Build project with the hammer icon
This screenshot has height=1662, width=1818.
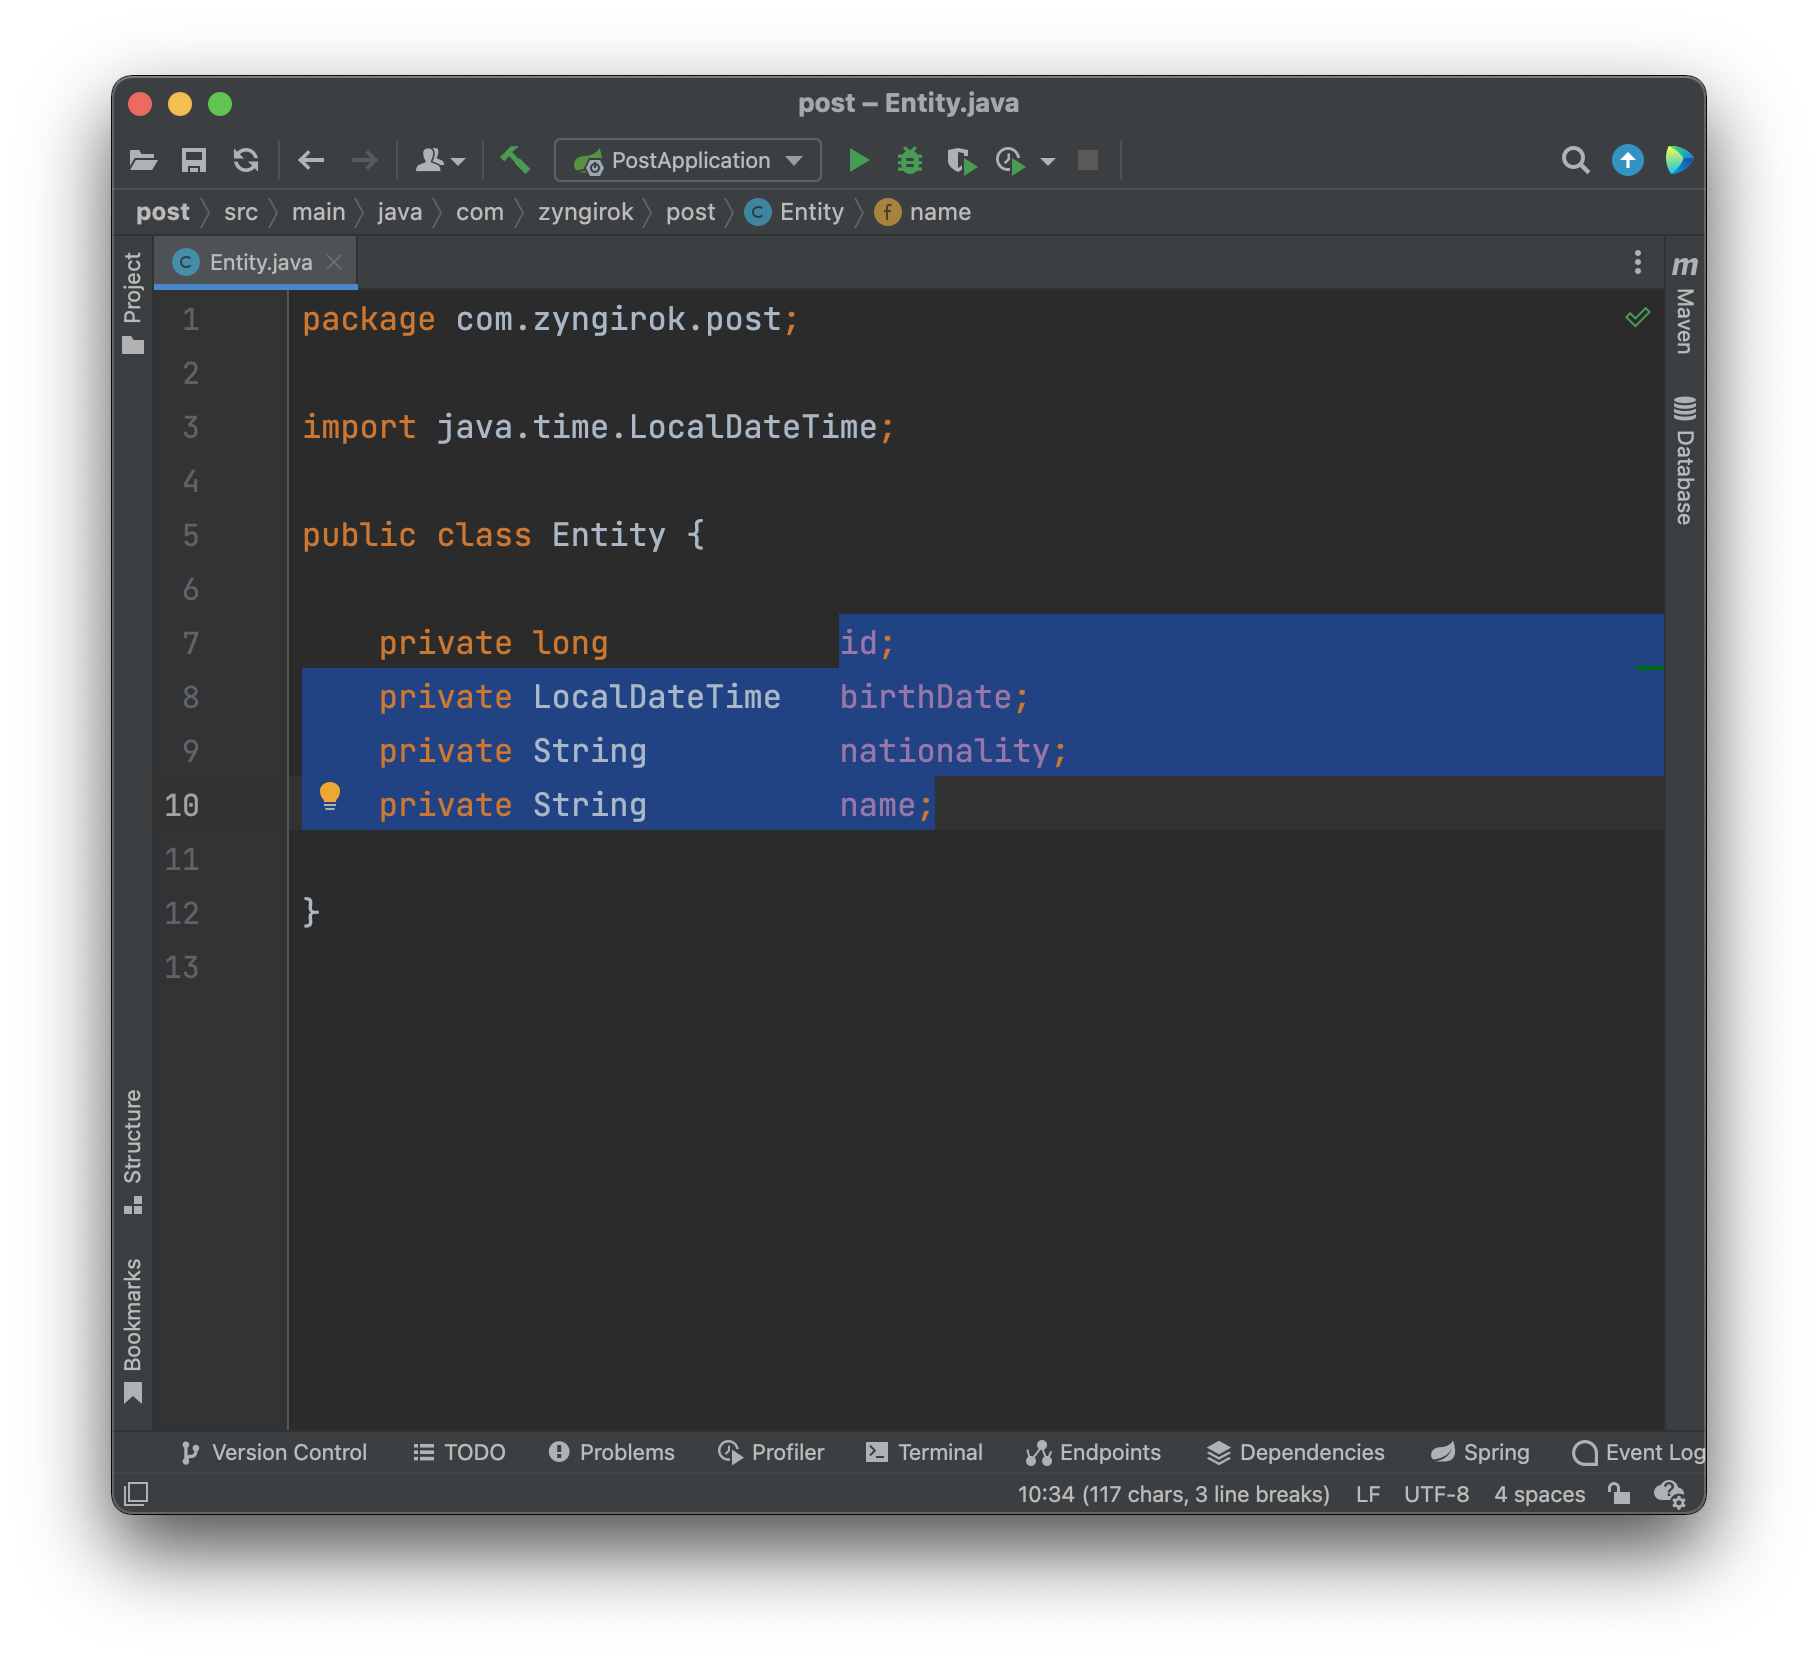(x=515, y=160)
